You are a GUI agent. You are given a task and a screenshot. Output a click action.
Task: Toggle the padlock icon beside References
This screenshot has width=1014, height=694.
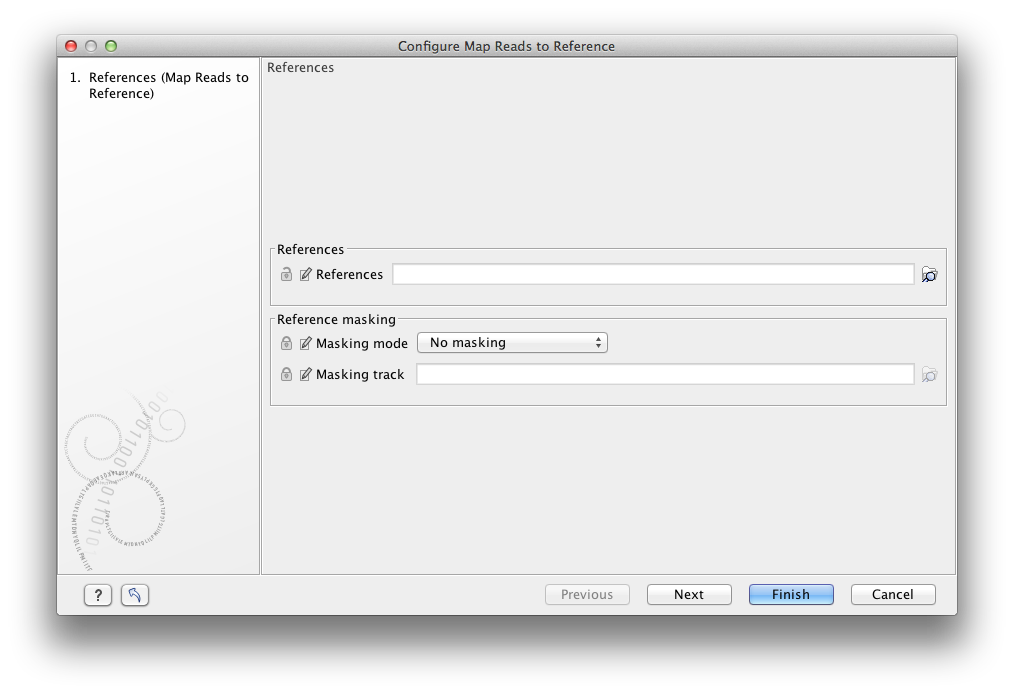[285, 274]
